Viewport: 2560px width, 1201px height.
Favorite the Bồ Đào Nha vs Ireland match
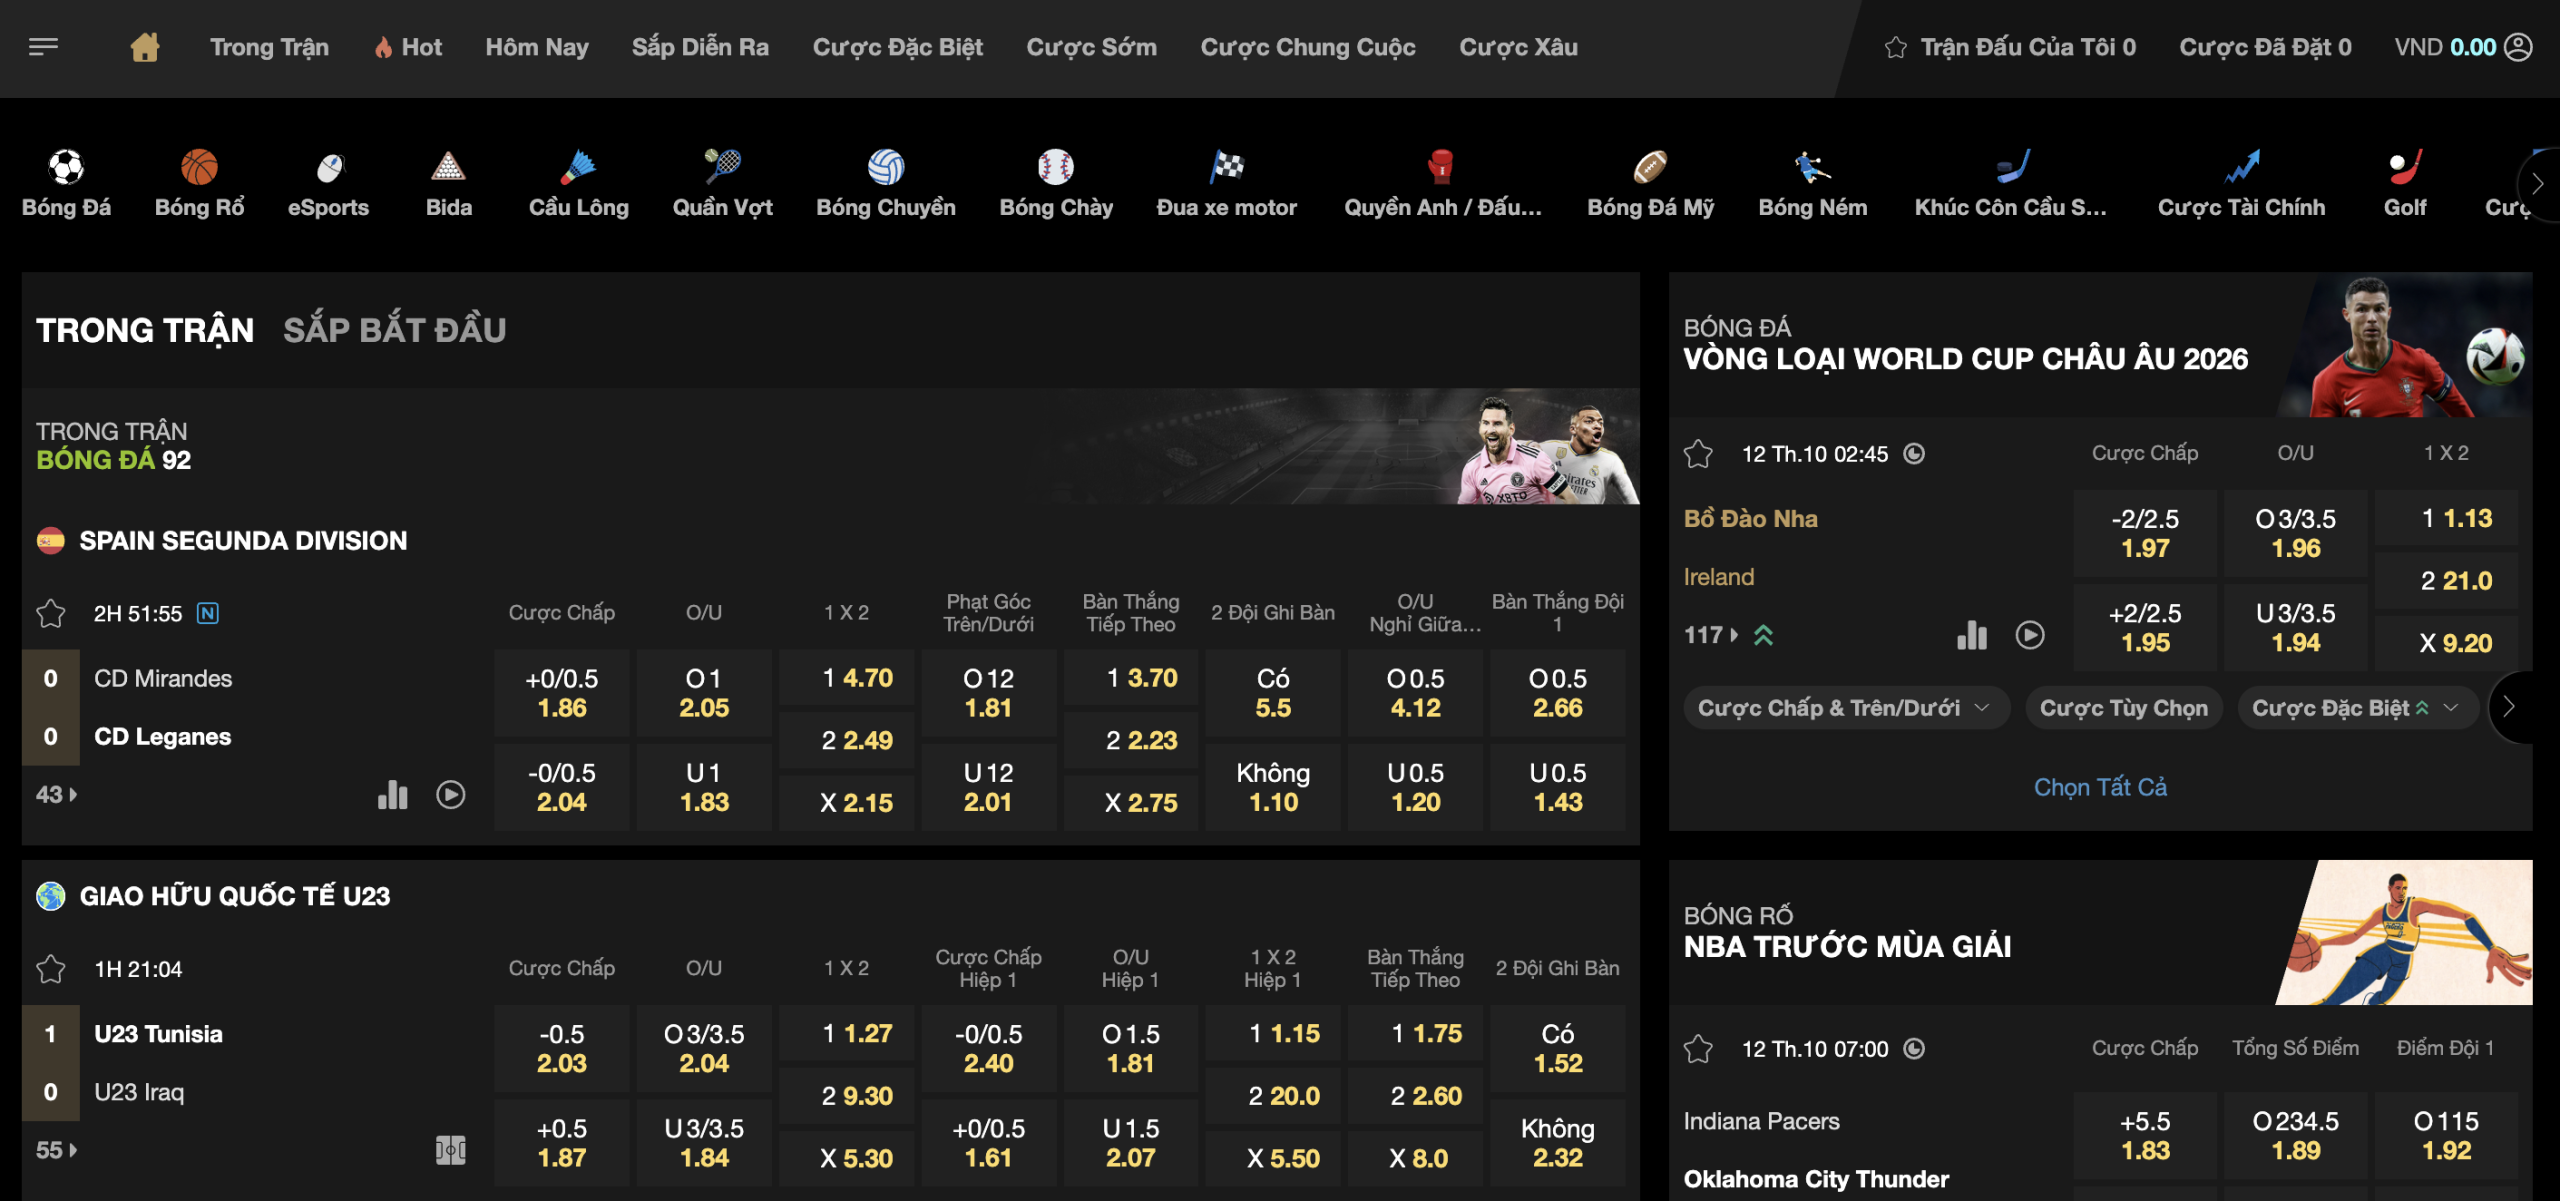[x=1698, y=454]
